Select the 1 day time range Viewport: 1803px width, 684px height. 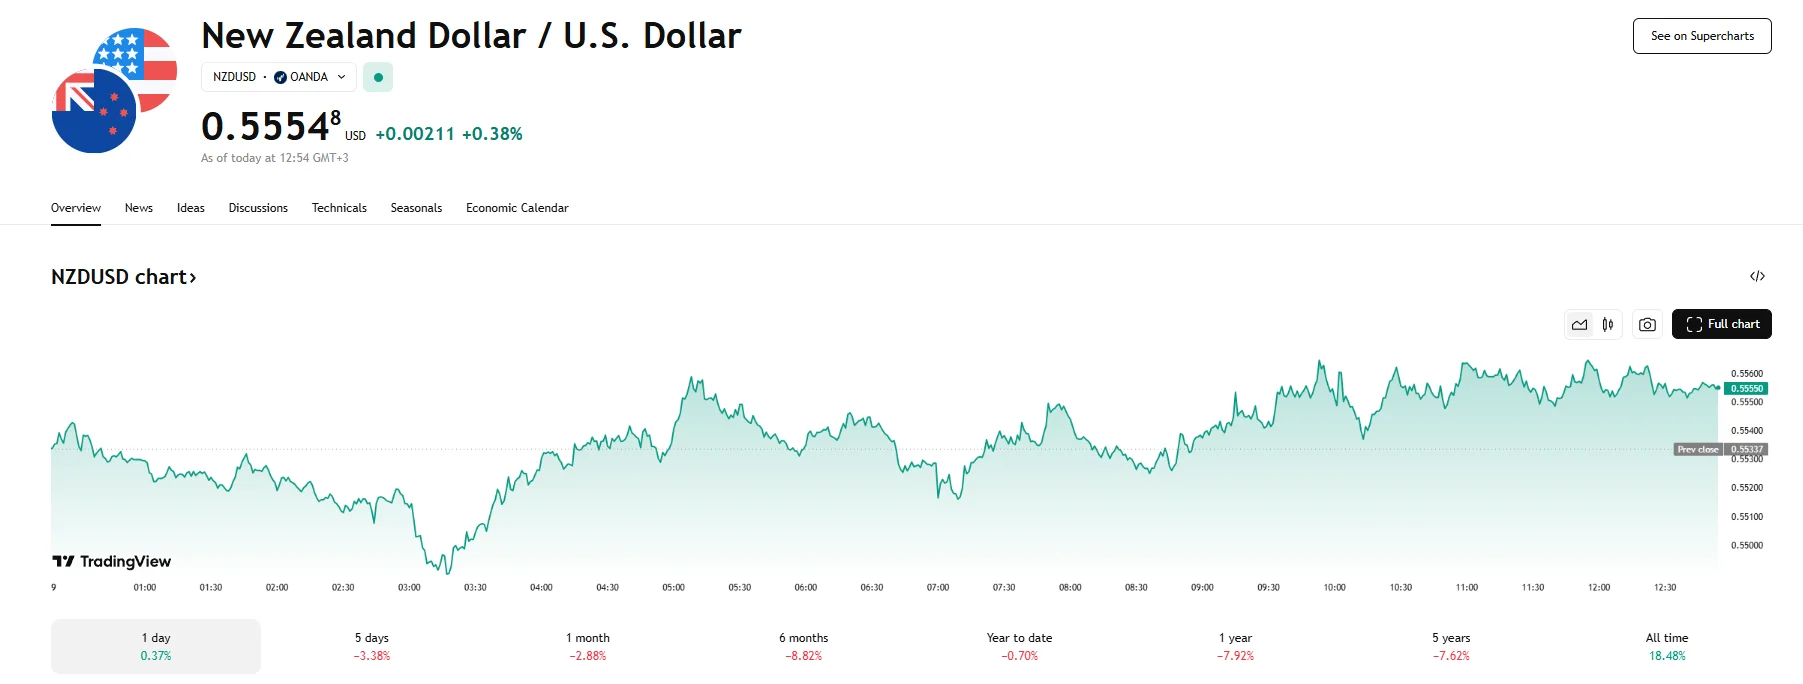(x=156, y=646)
